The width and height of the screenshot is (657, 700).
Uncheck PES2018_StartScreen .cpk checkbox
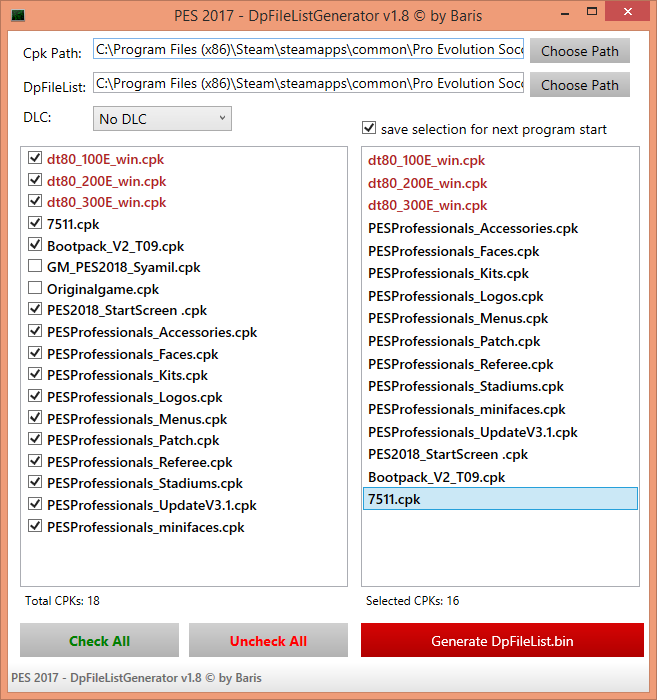coord(35,309)
